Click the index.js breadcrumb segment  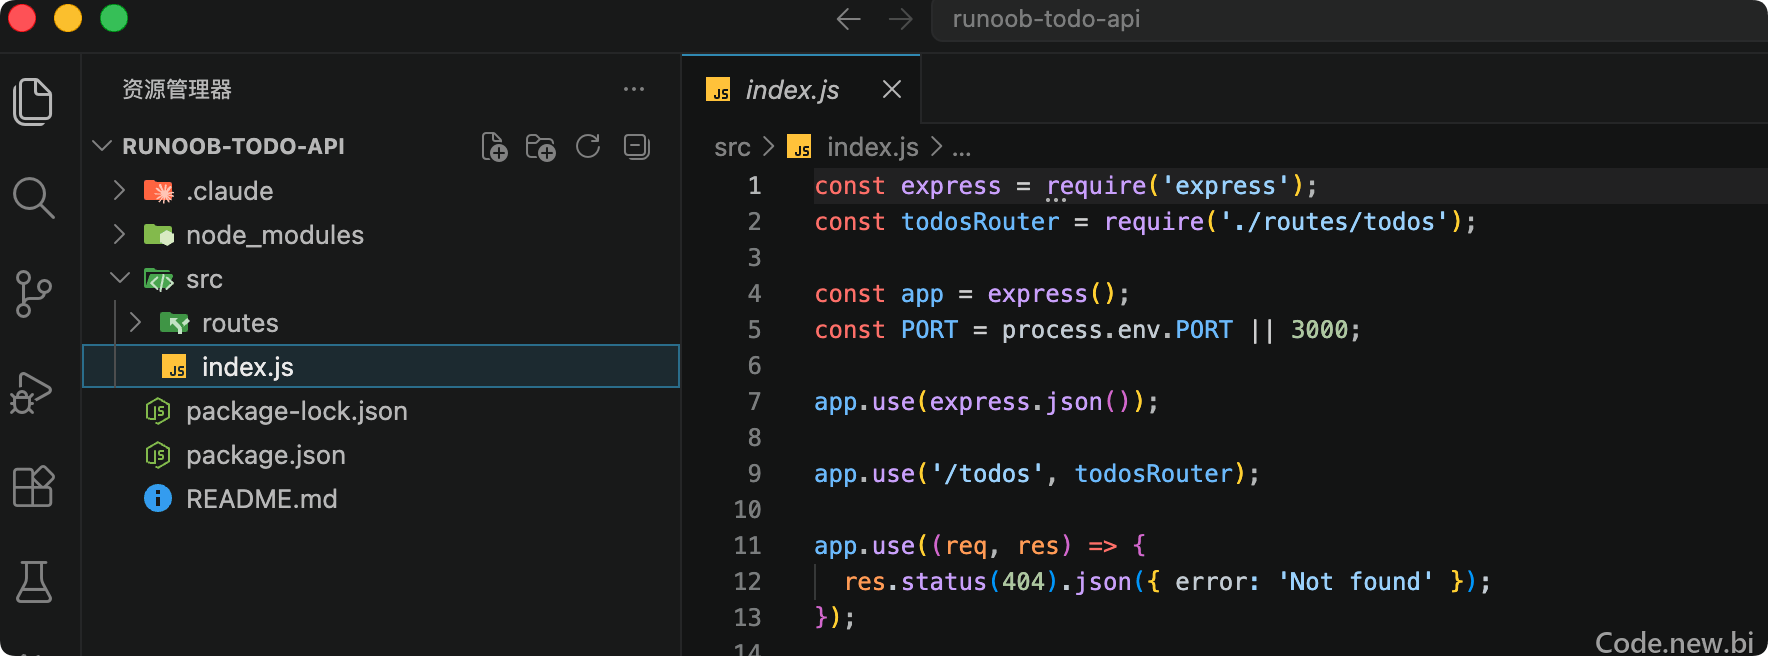pos(872,147)
